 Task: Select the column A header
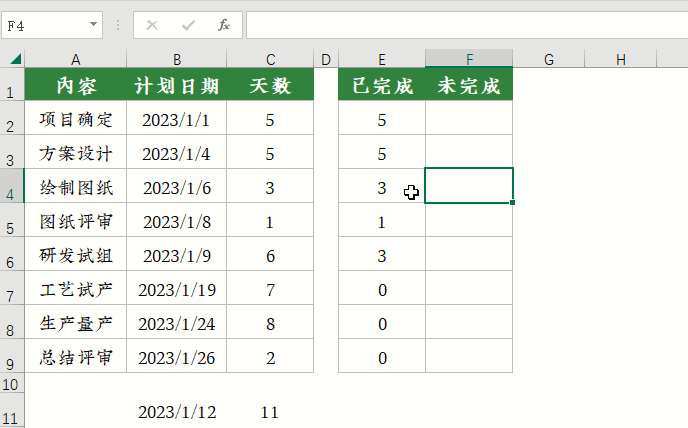(75, 59)
